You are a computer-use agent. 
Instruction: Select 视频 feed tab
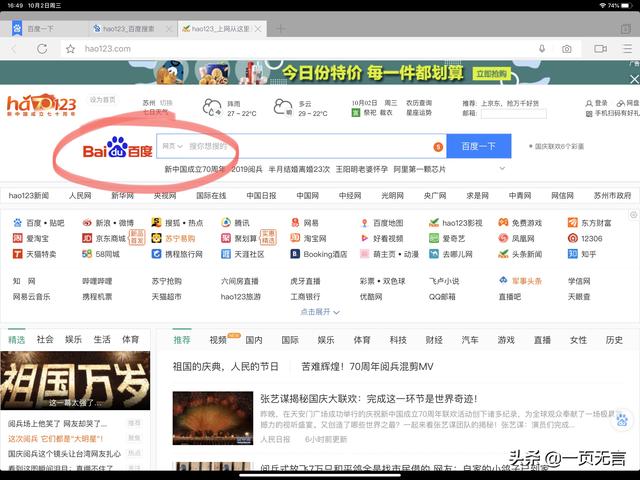click(218, 340)
